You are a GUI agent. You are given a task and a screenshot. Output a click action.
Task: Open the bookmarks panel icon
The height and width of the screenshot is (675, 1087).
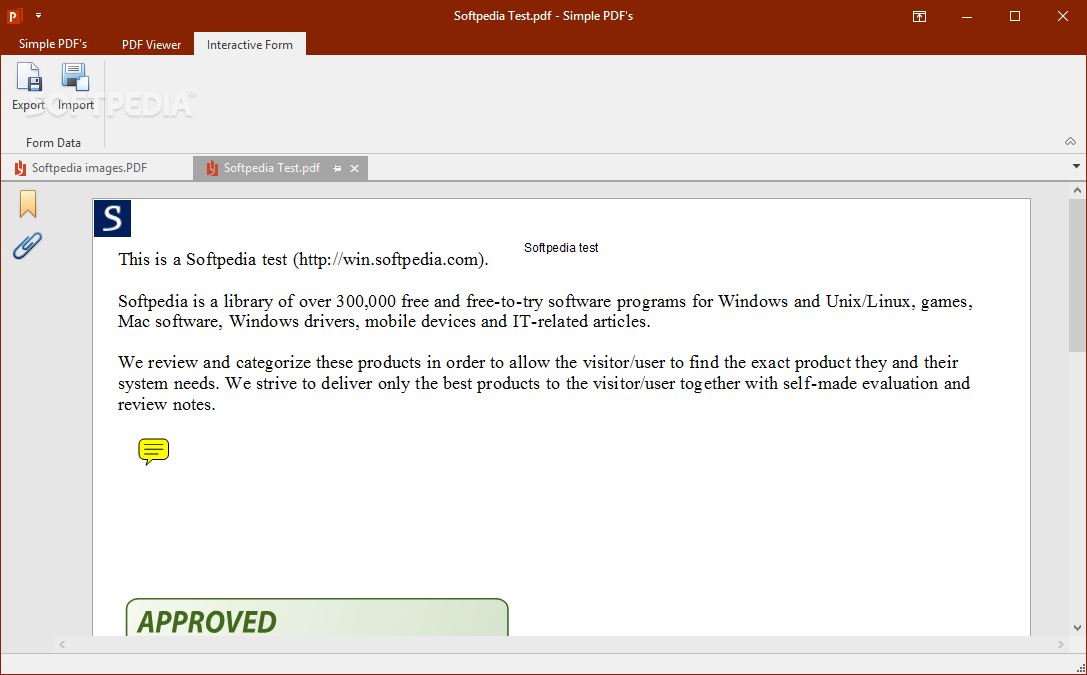(28, 204)
